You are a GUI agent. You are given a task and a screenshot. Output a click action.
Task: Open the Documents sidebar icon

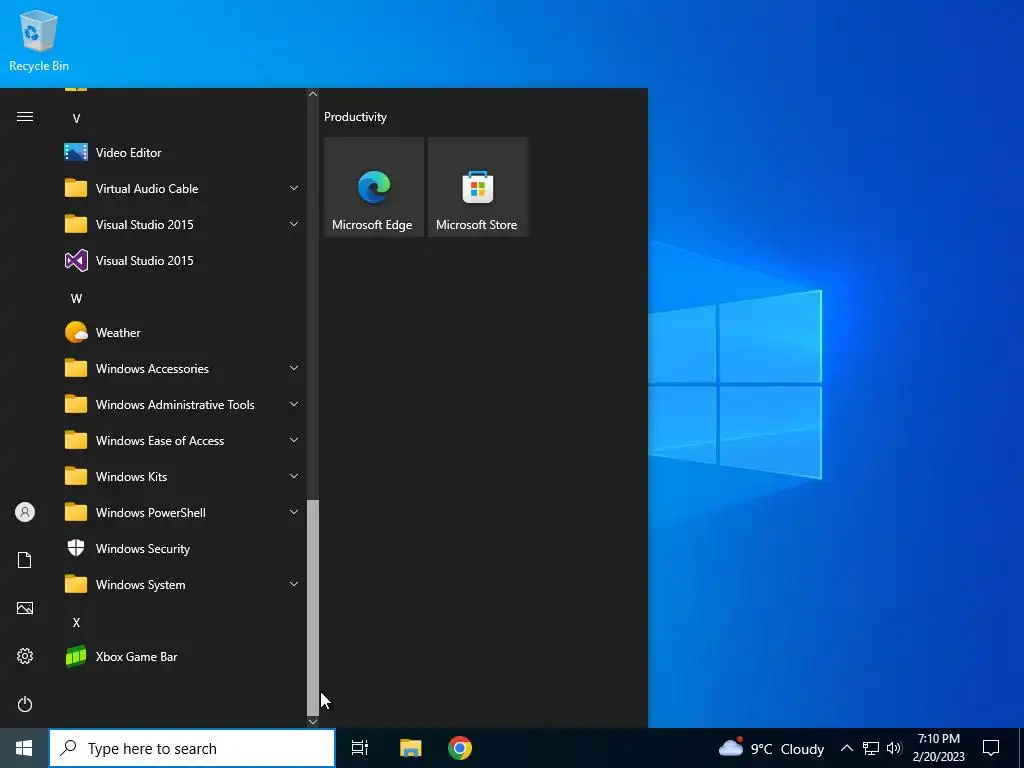click(25, 560)
